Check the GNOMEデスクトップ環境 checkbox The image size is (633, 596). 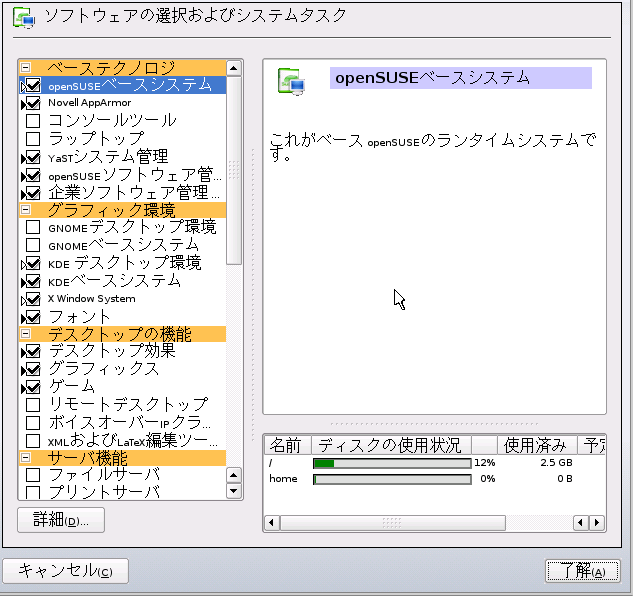(x=33, y=227)
